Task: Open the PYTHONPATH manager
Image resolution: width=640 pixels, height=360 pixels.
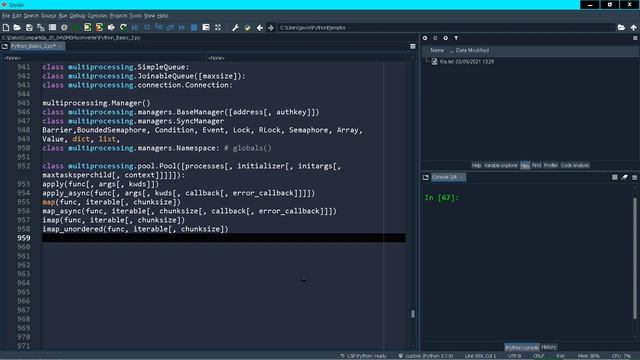Action: (x=247, y=27)
